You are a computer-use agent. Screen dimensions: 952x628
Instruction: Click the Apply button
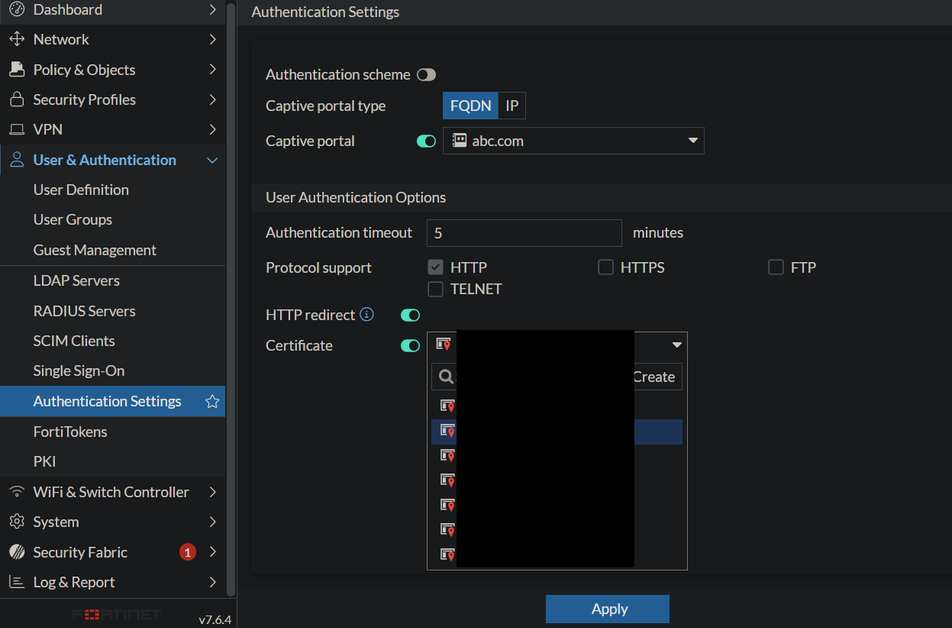(607, 609)
